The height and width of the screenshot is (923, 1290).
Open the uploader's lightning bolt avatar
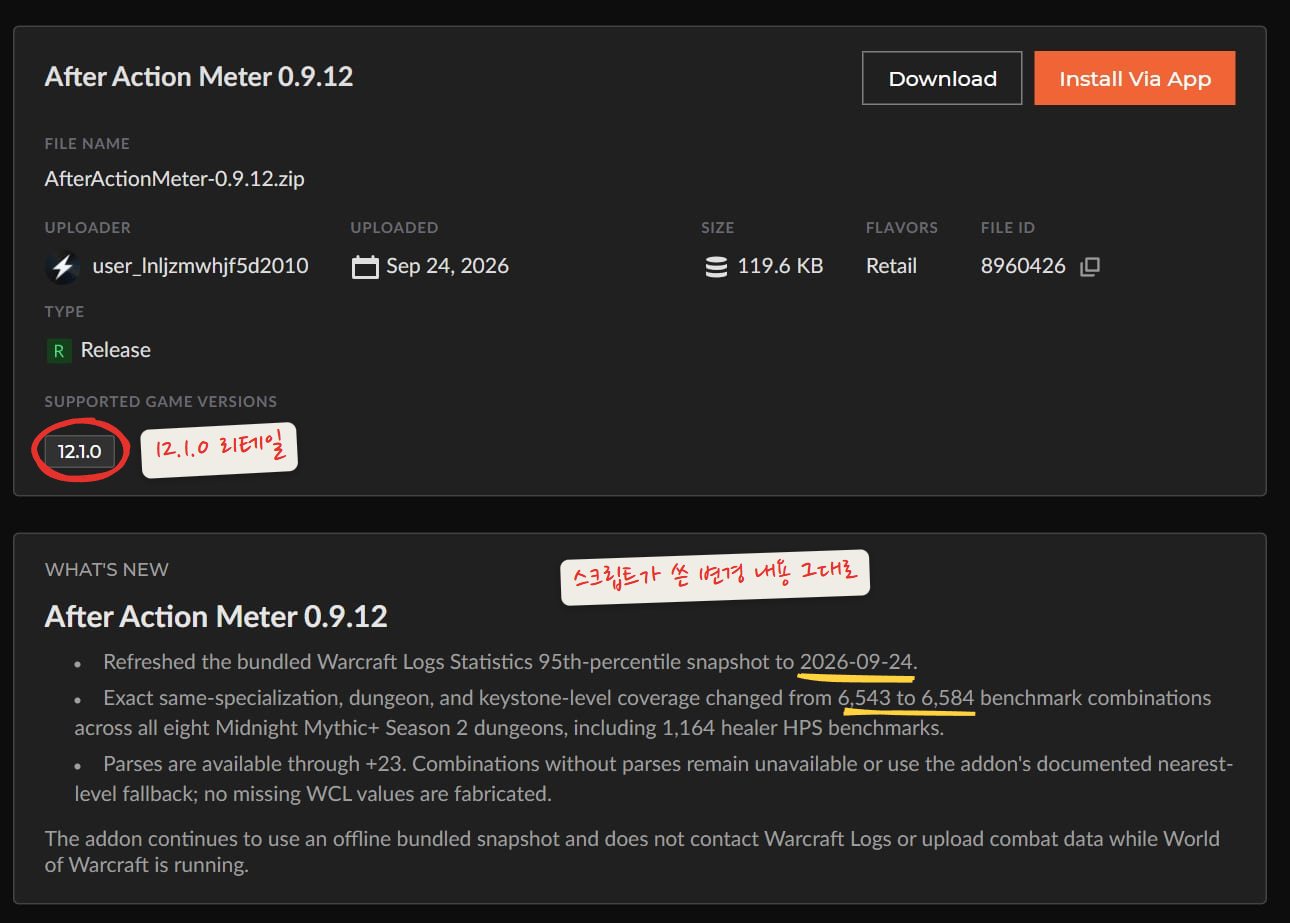[62, 267]
